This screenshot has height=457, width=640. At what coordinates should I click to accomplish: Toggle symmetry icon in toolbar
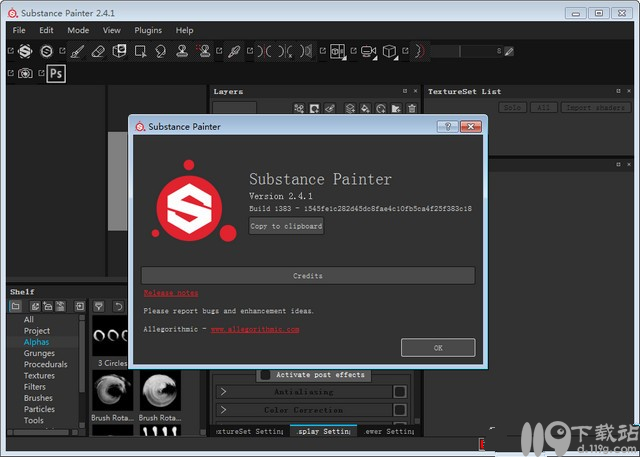coord(264,51)
